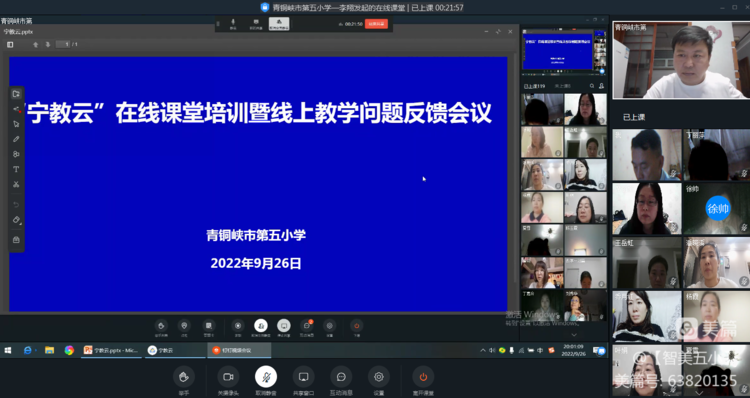Click the third icon in inner meeting bar
Viewport: 750px width, 398px height.
coord(209,326)
